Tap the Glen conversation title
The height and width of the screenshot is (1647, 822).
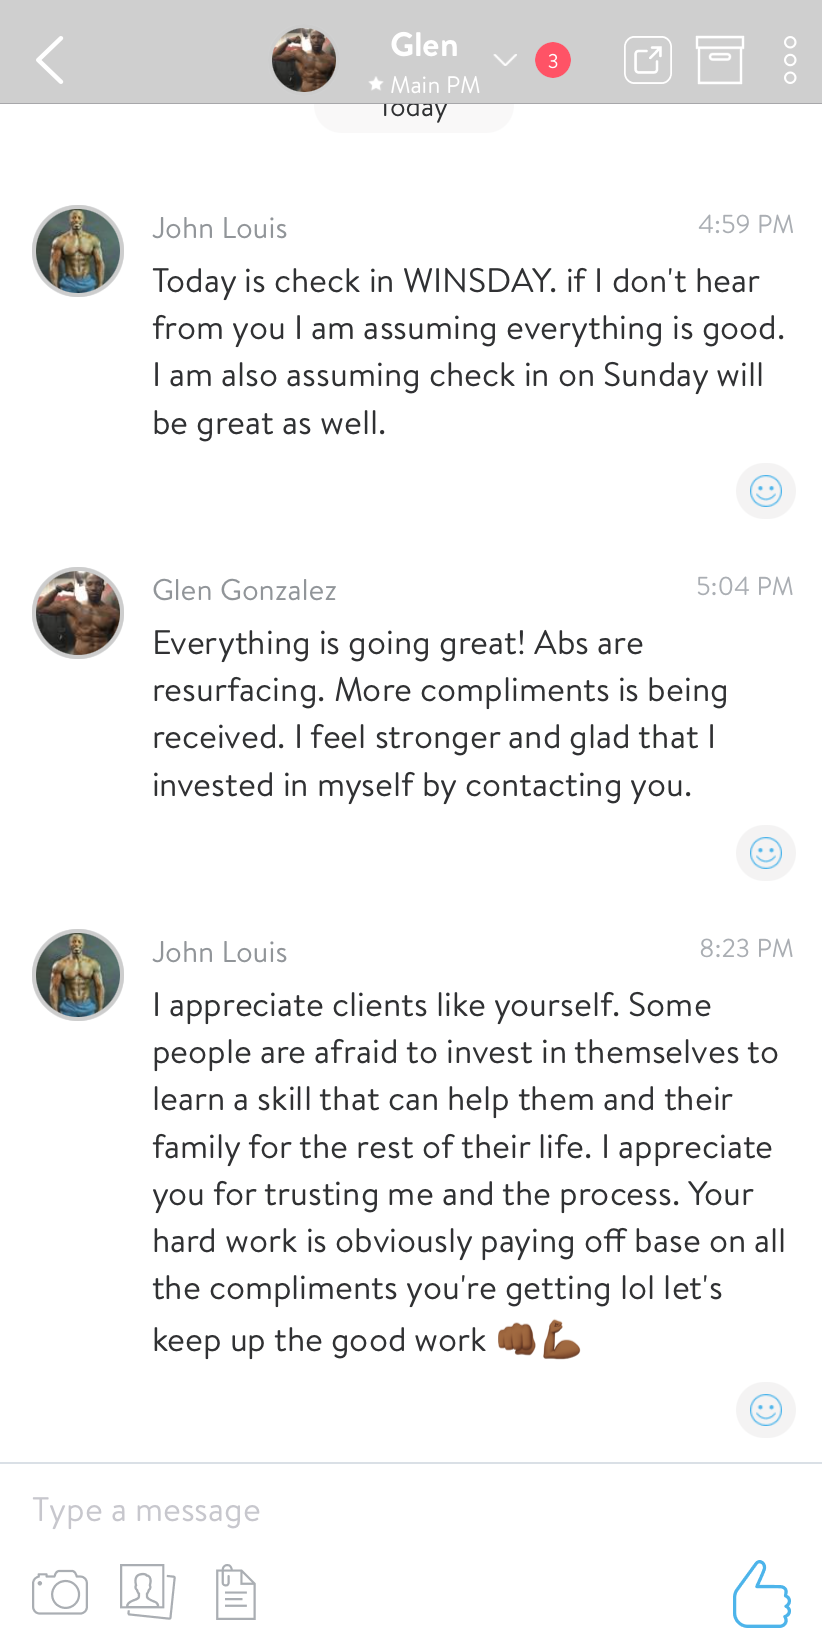click(424, 45)
